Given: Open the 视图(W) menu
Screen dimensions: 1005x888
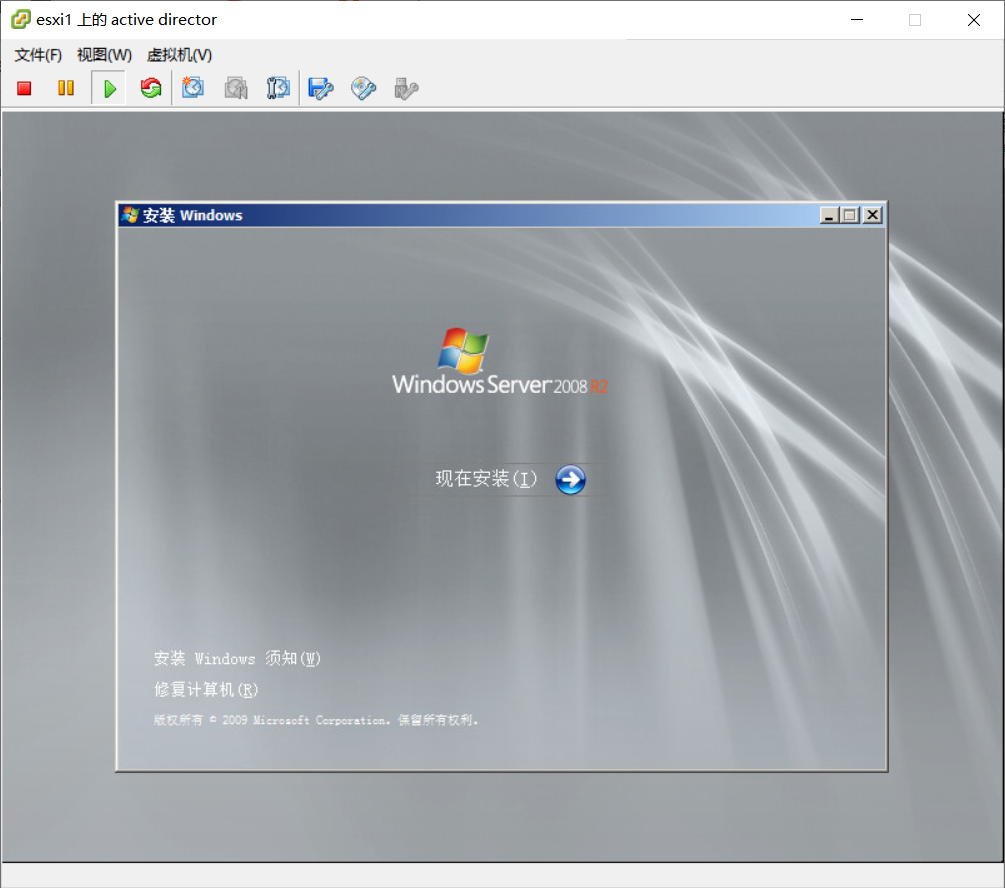Looking at the screenshot, I should [x=104, y=55].
